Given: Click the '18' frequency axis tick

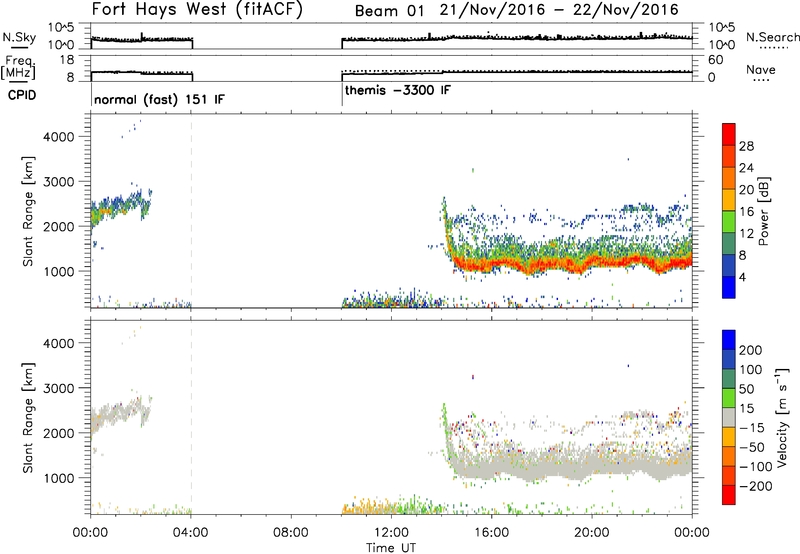Looking at the screenshot, I should click(67, 60).
